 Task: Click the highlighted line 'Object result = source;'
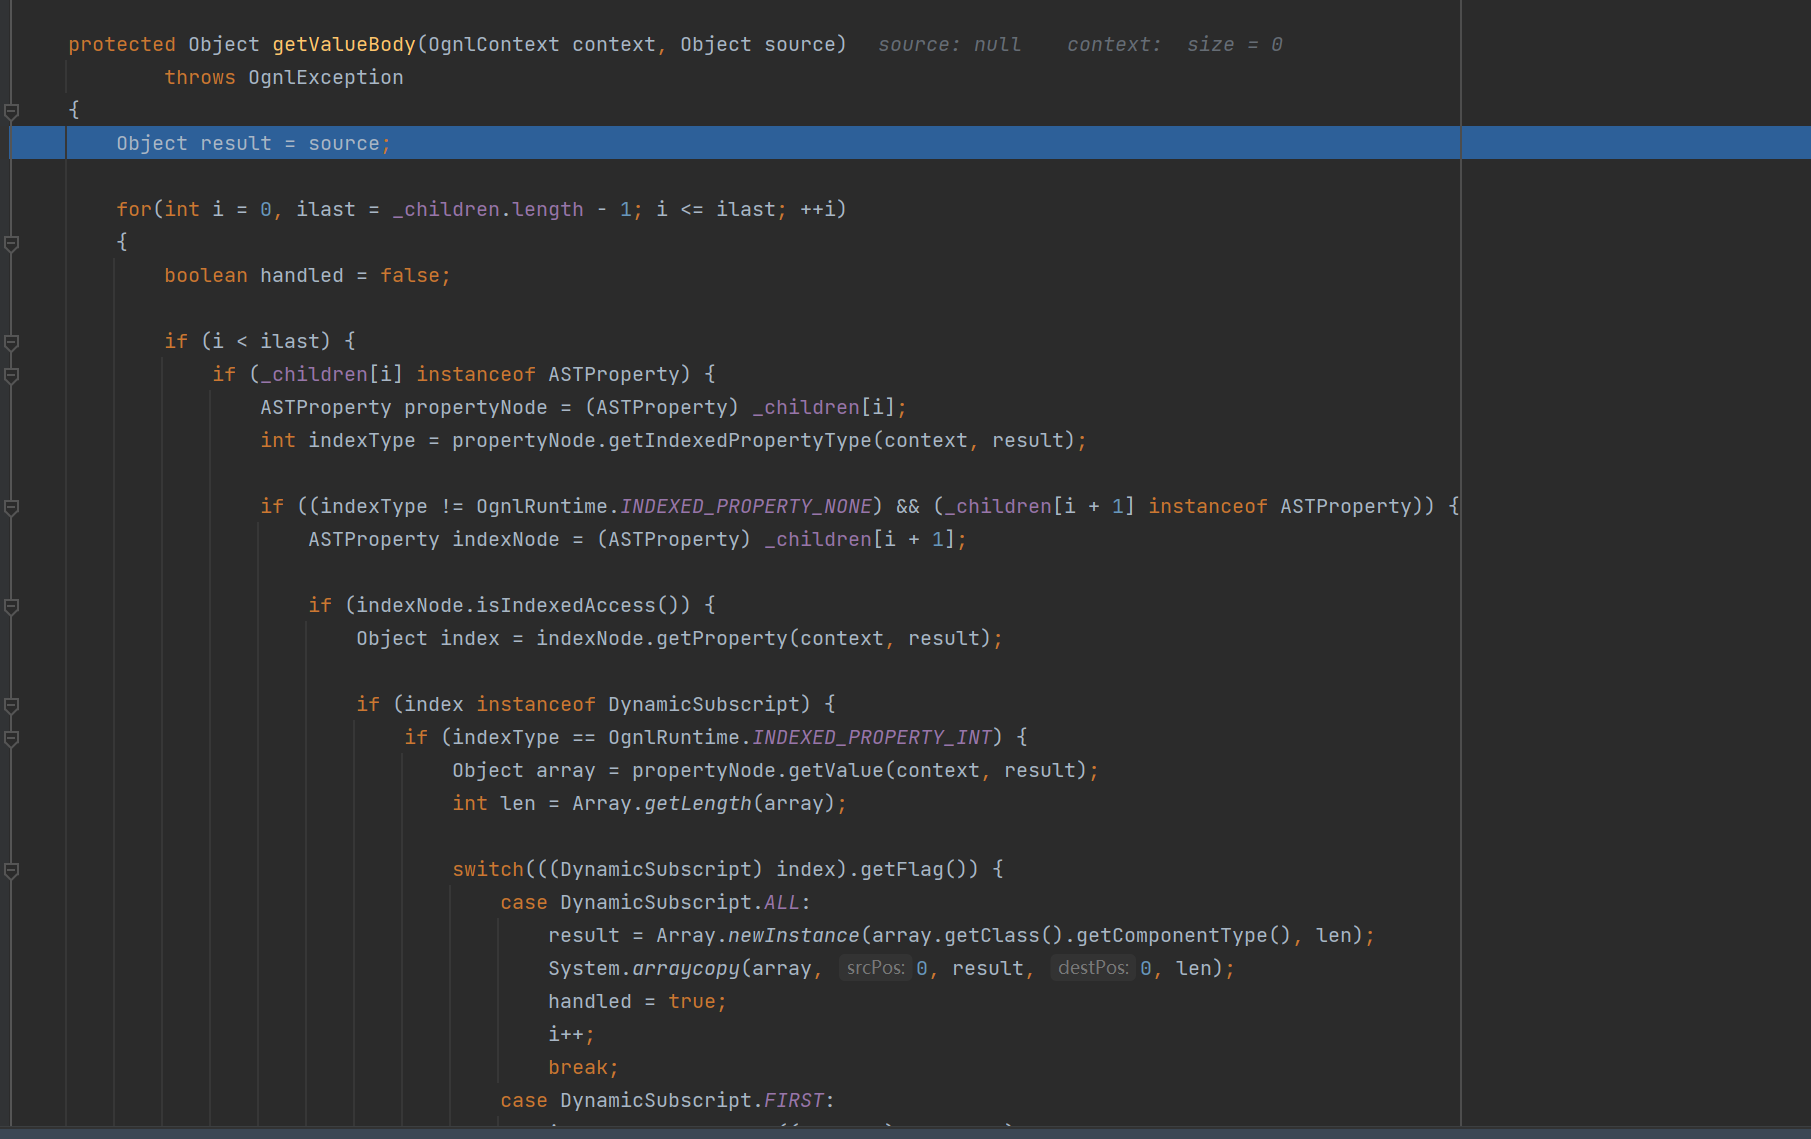coord(910,143)
